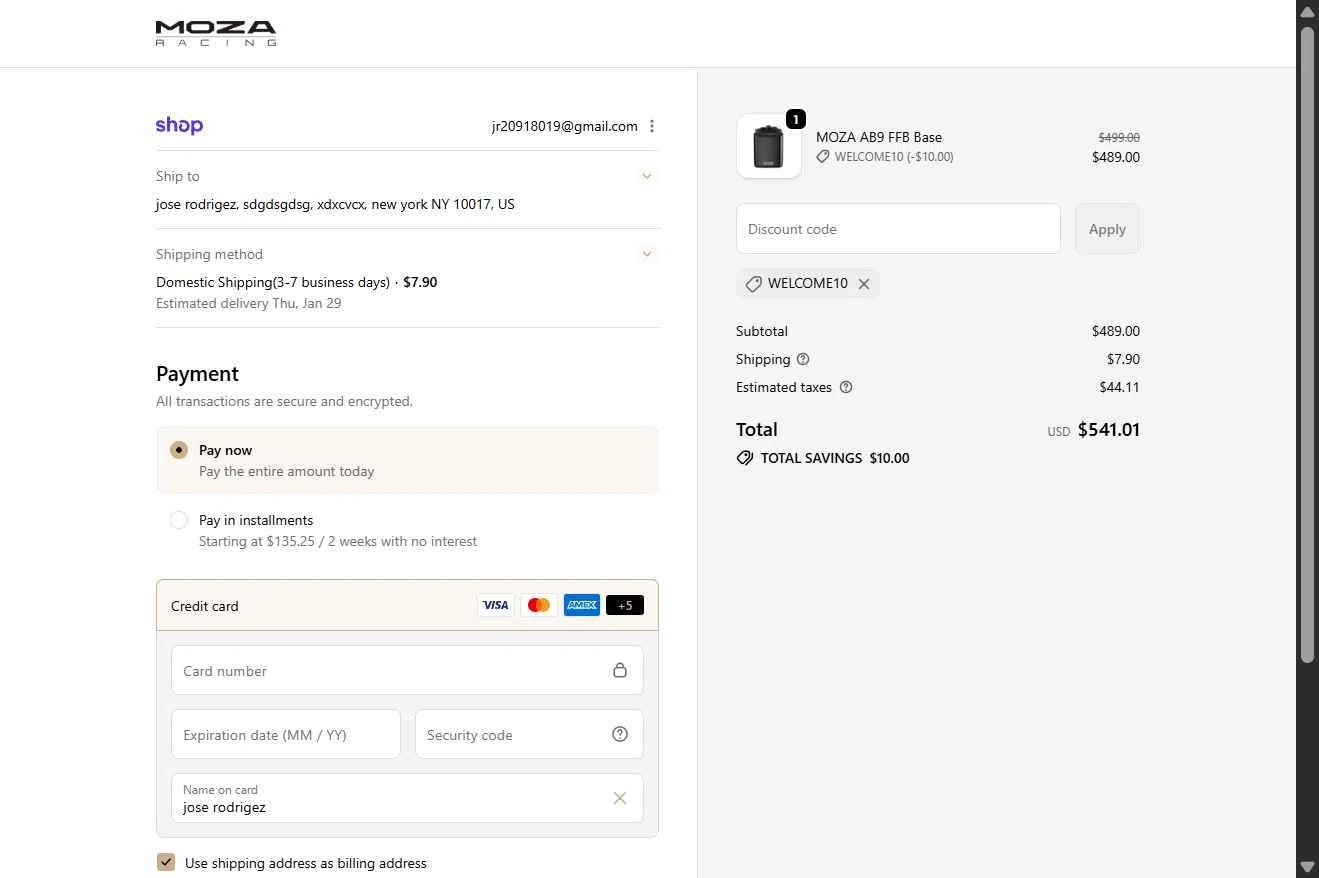Viewport: 1319px width, 878px height.
Task: Open the account options kebab menu
Action: [x=652, y=126]
